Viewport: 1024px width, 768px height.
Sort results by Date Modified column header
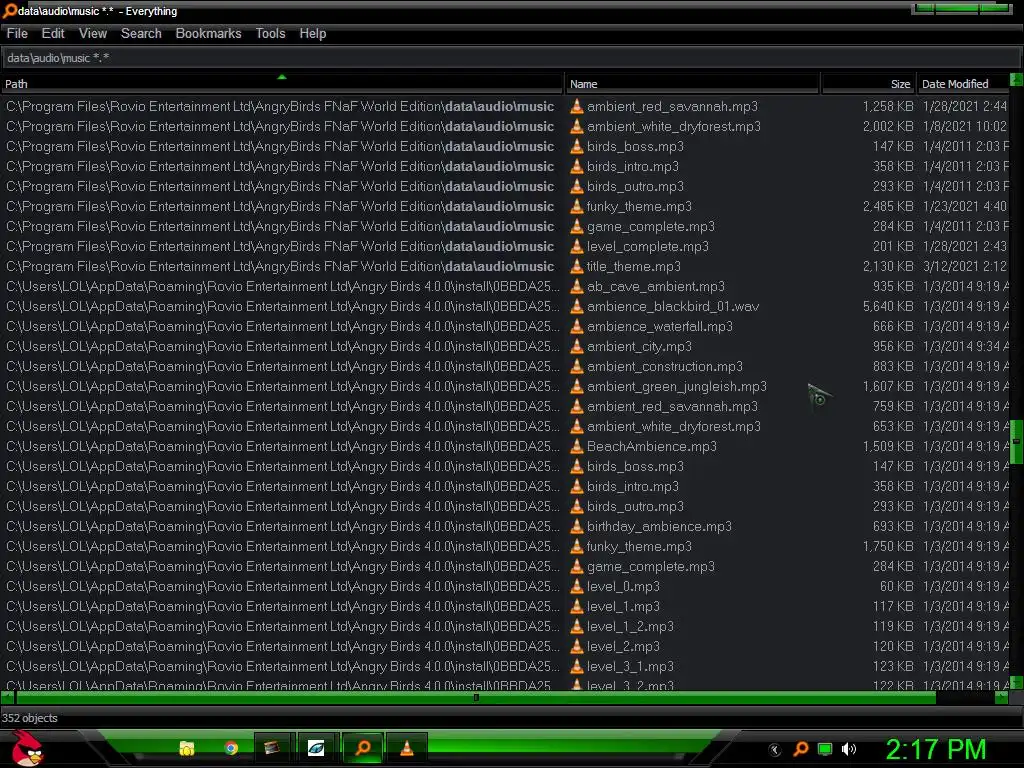[x=963, y=84]
